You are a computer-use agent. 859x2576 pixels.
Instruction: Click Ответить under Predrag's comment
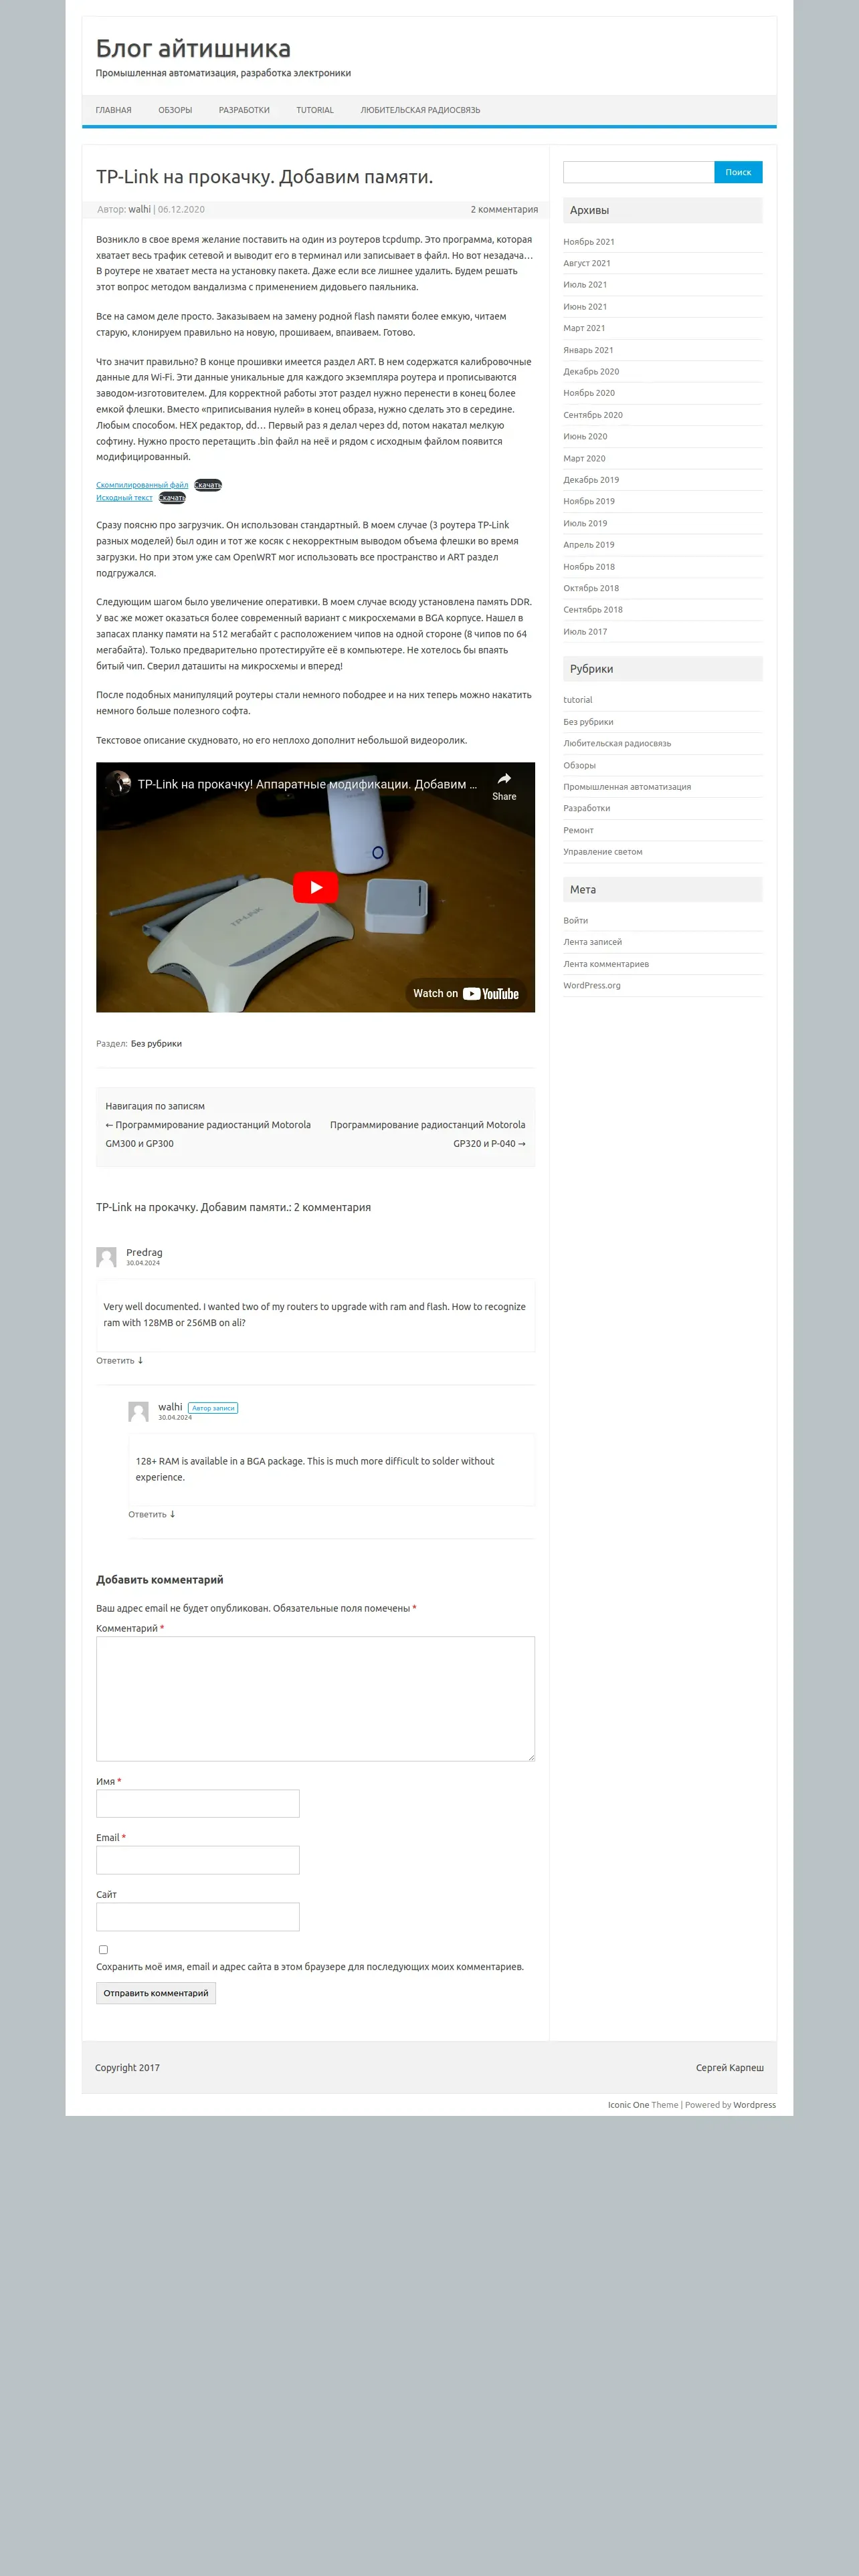(120, 1360)
